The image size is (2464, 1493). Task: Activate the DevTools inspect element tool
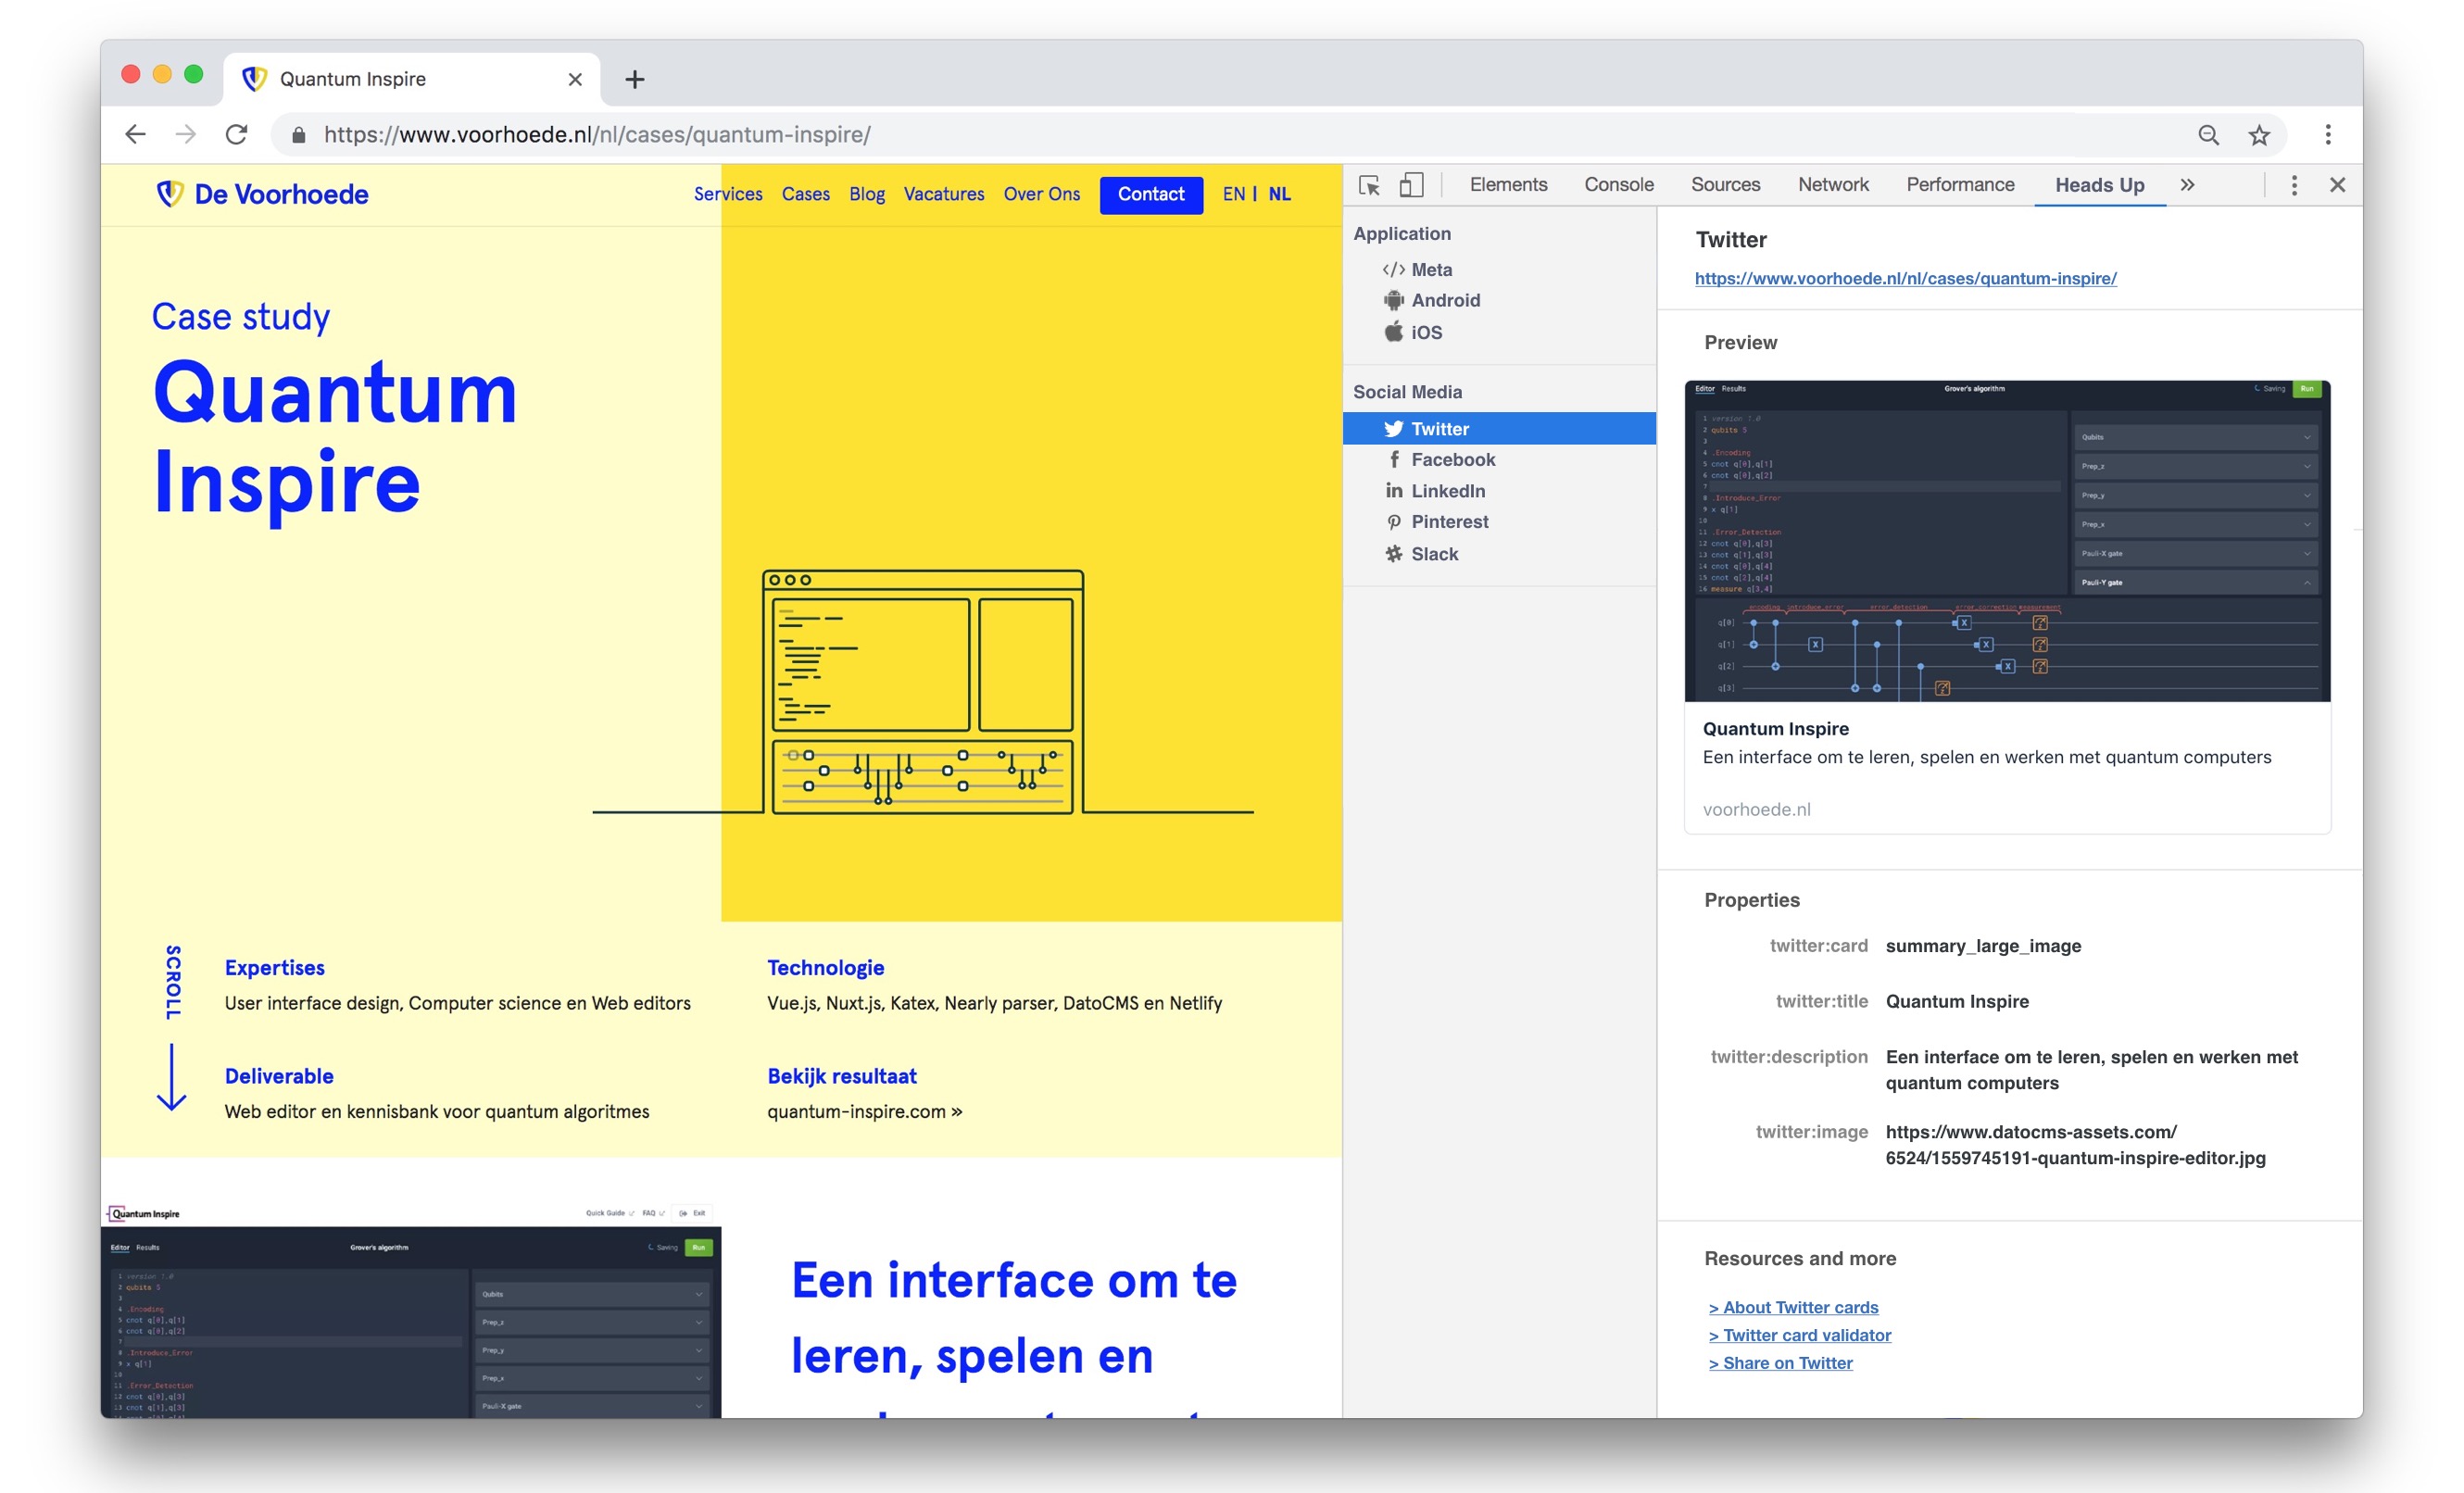[1369, 185]
